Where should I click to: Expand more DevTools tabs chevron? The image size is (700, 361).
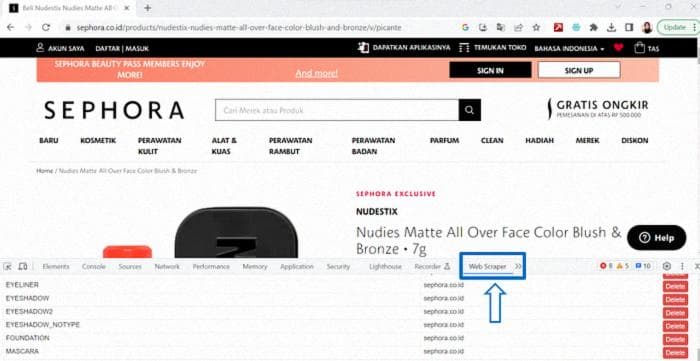518,266
